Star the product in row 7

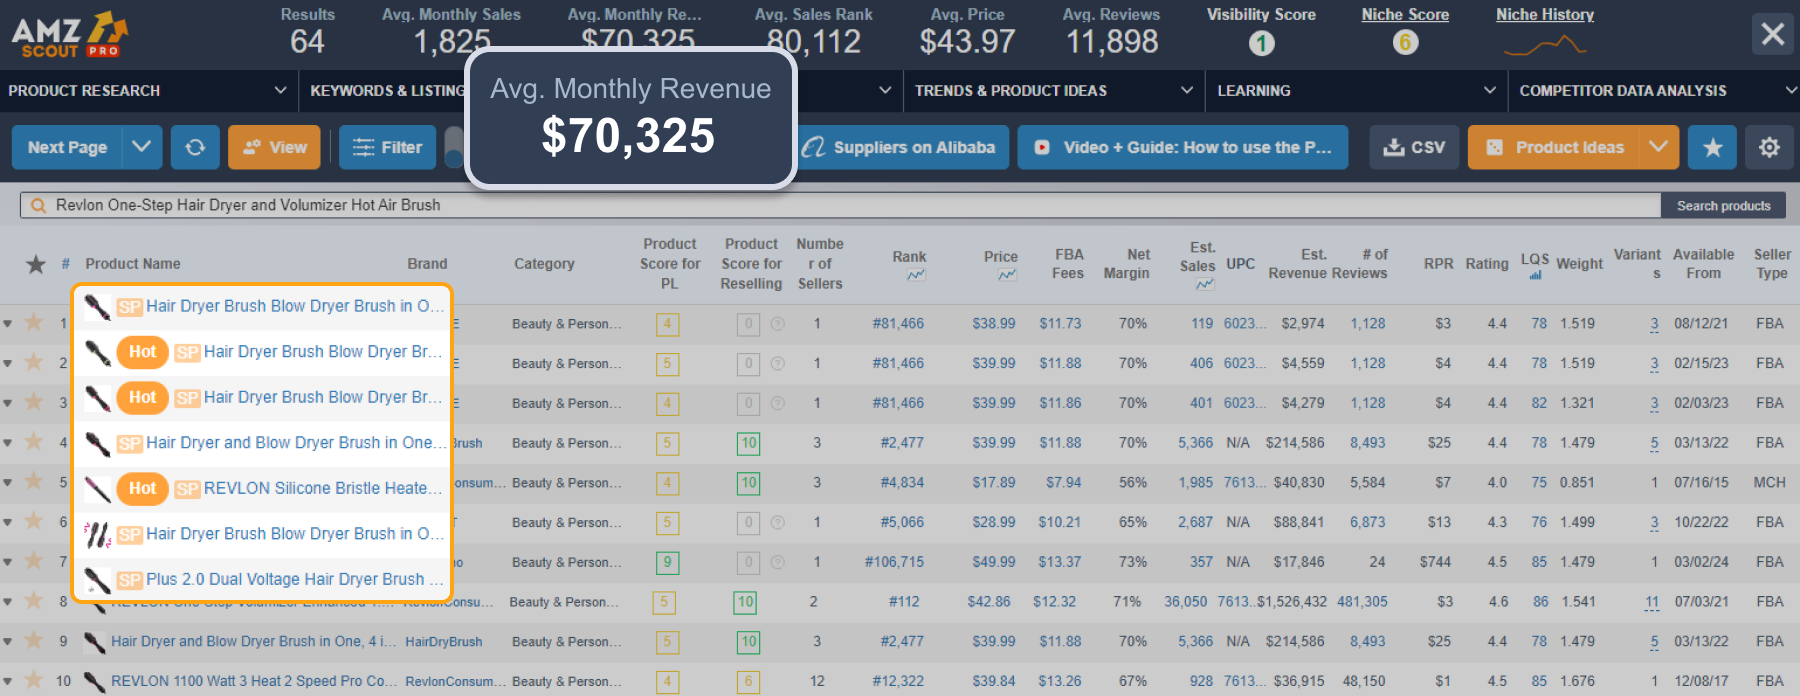pos(34,561)
